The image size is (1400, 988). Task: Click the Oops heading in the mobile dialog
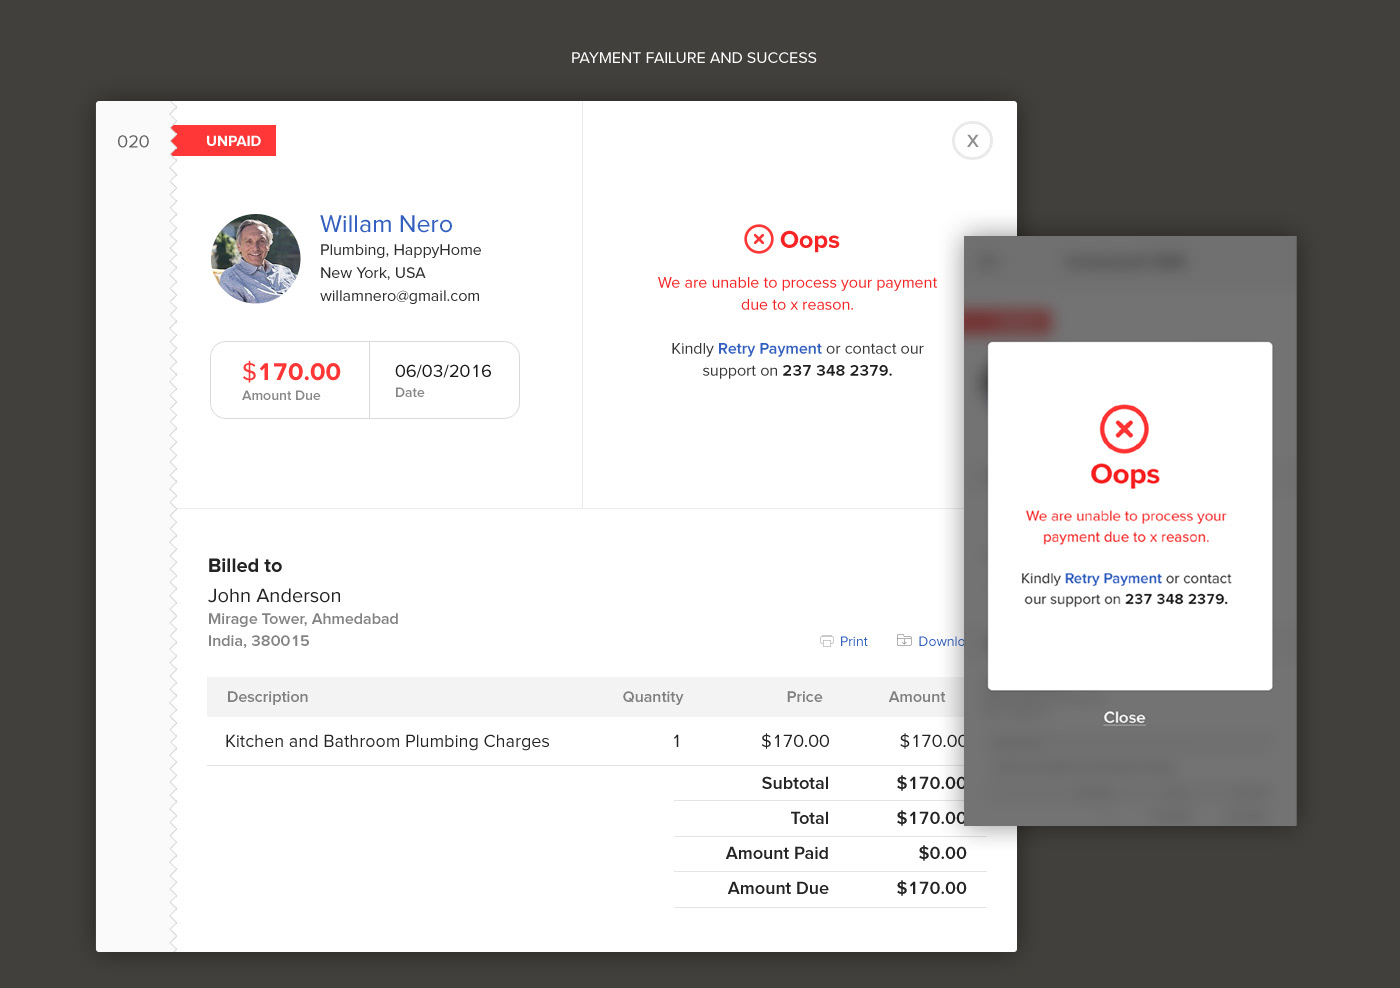1125,475
